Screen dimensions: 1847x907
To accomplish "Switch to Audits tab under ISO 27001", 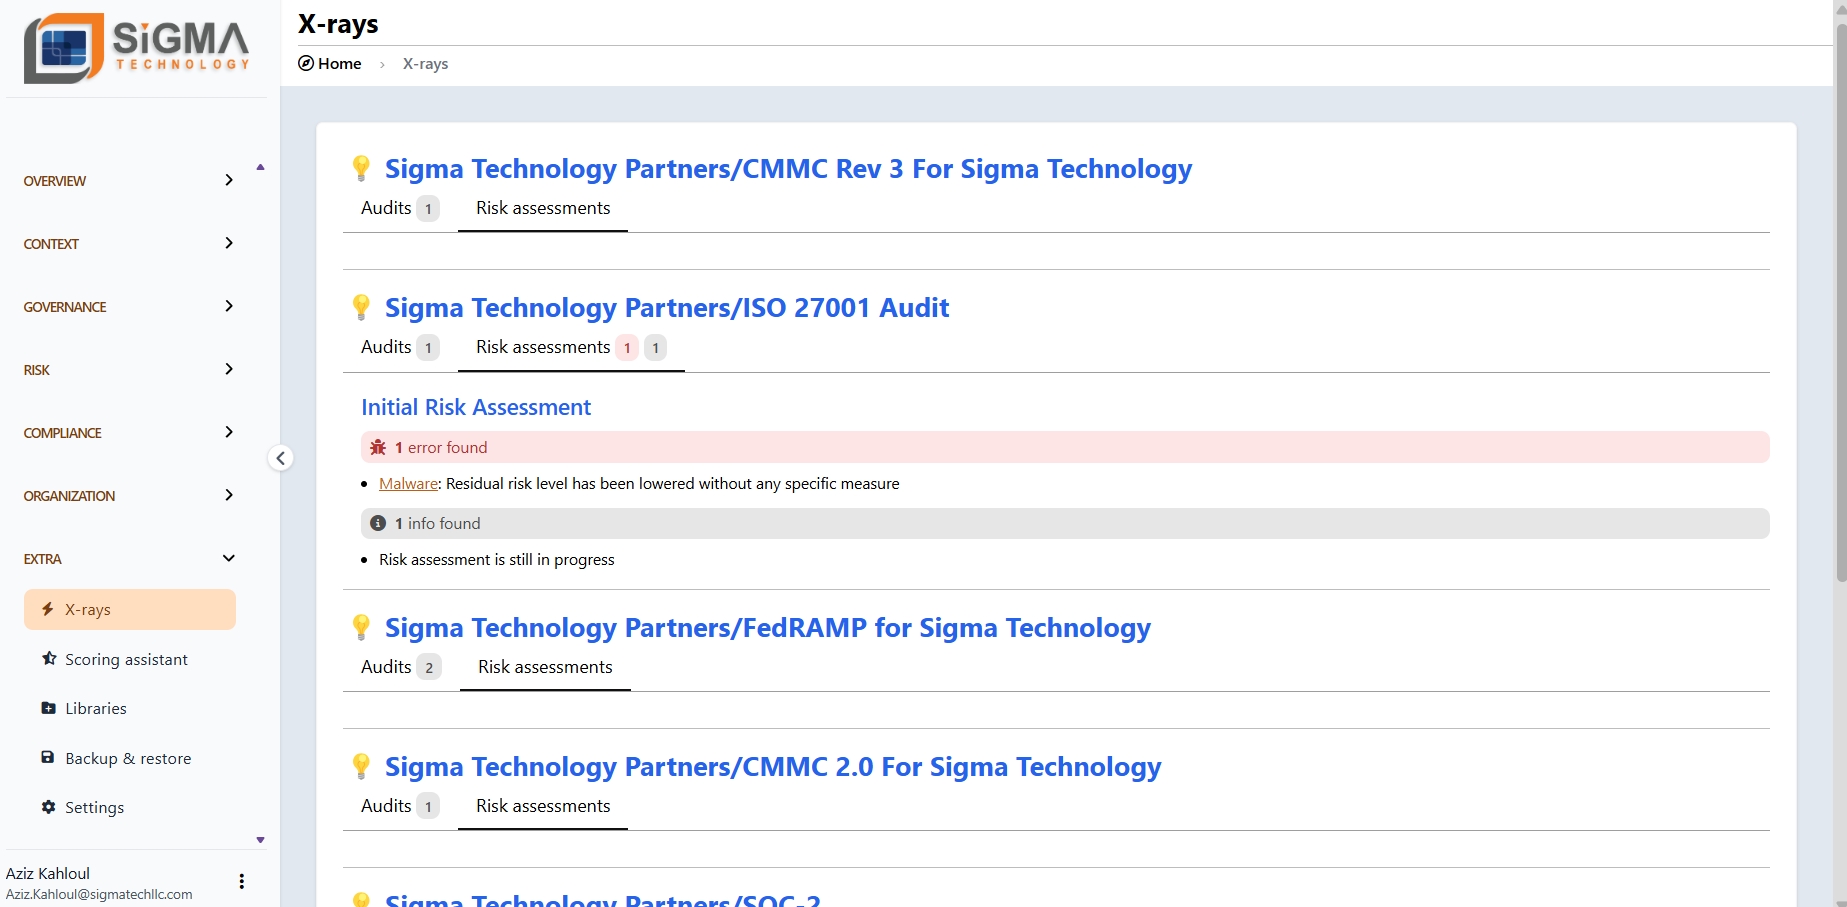I will pyautogui.click(x=399, y=347).
